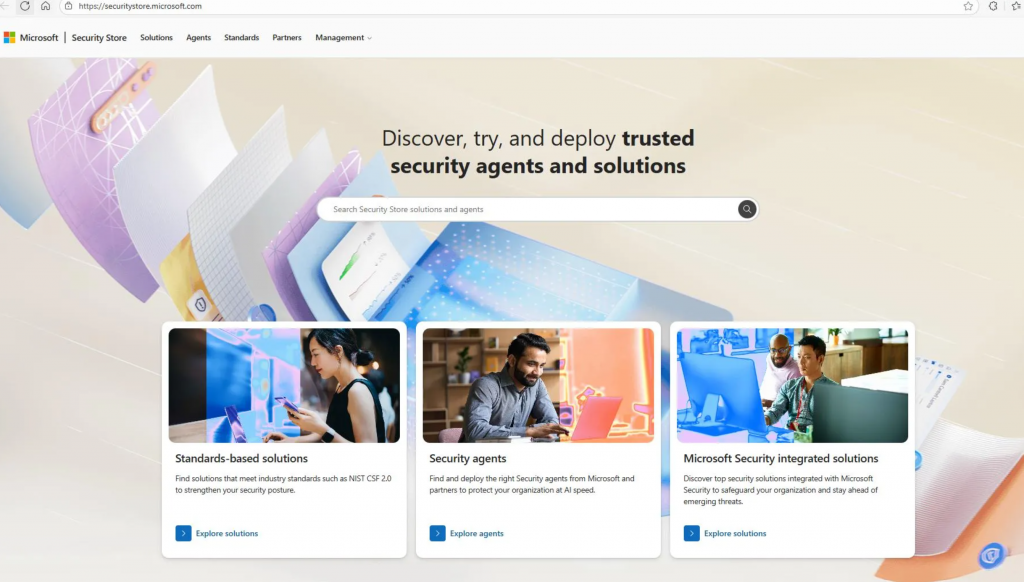View site information lock icon

(69, 6)
